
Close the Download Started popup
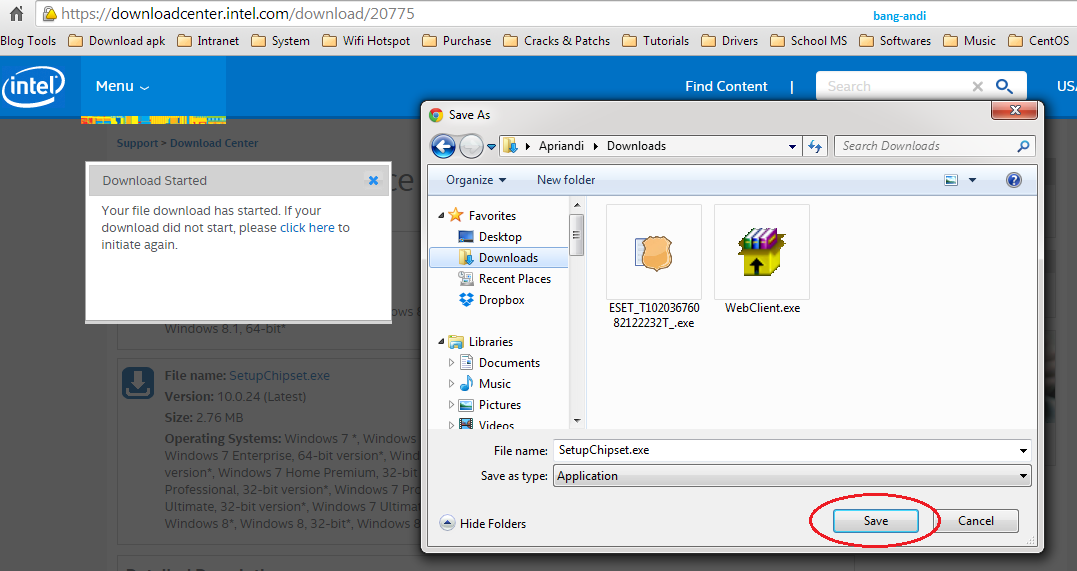pos(373,181)
